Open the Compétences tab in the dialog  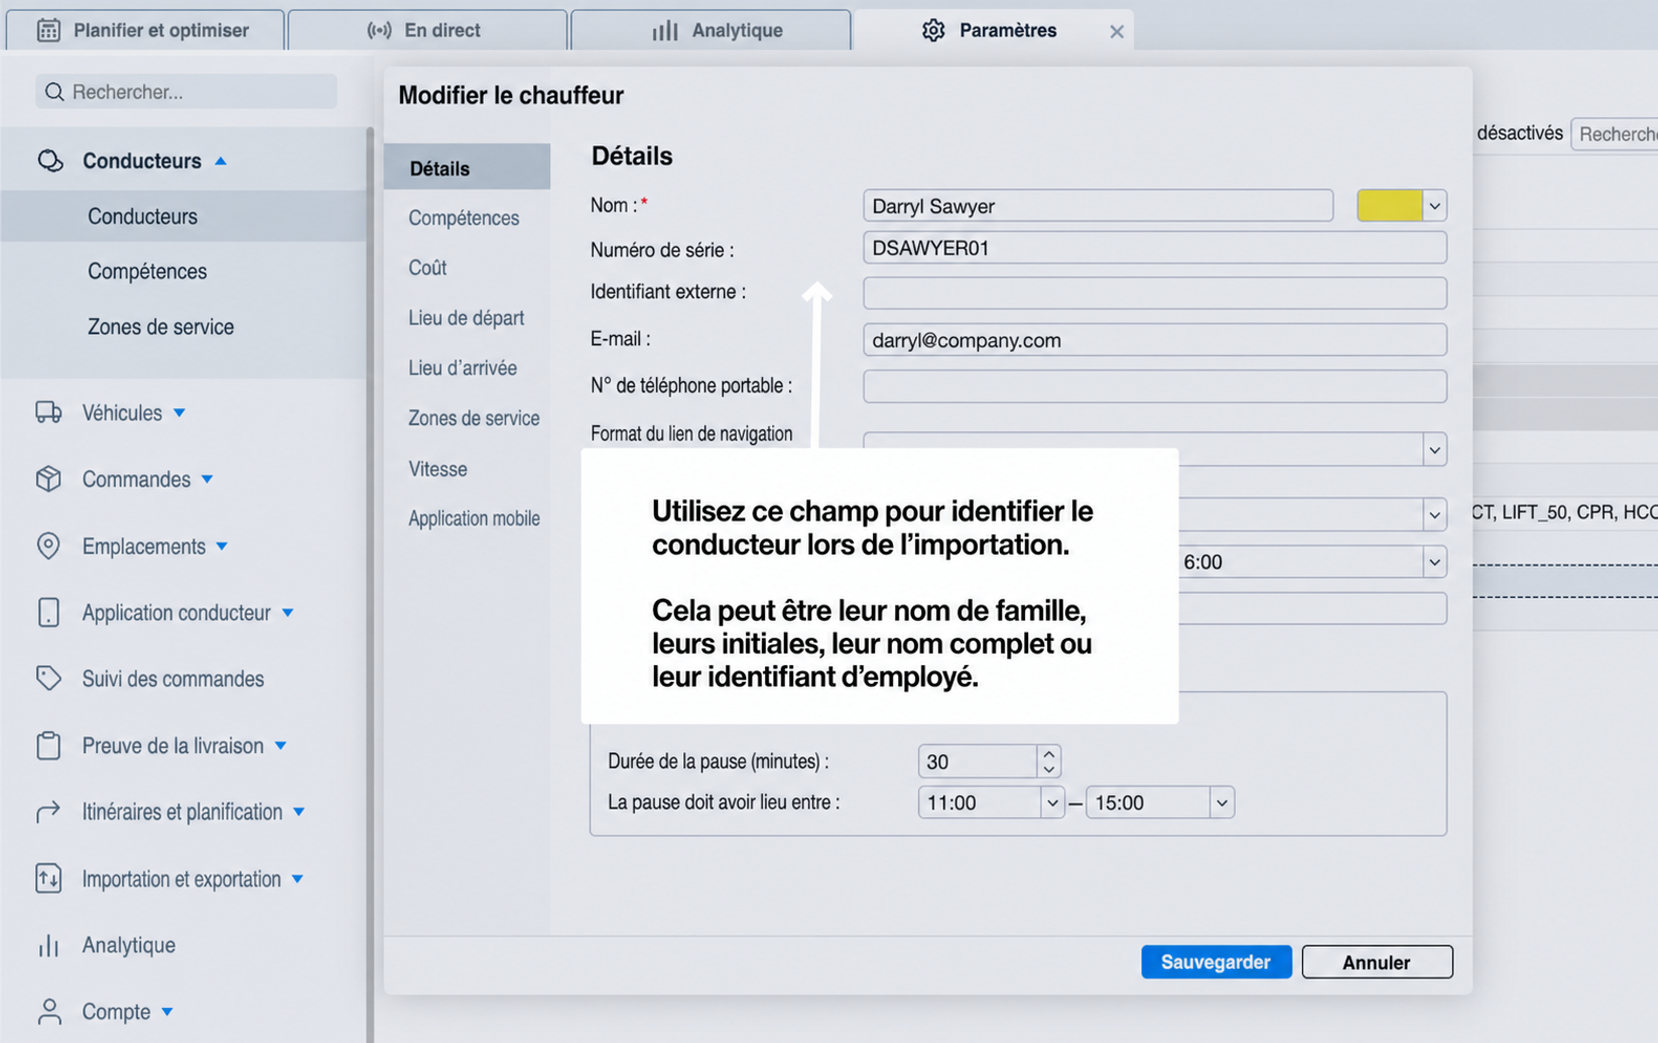(464, 218)
